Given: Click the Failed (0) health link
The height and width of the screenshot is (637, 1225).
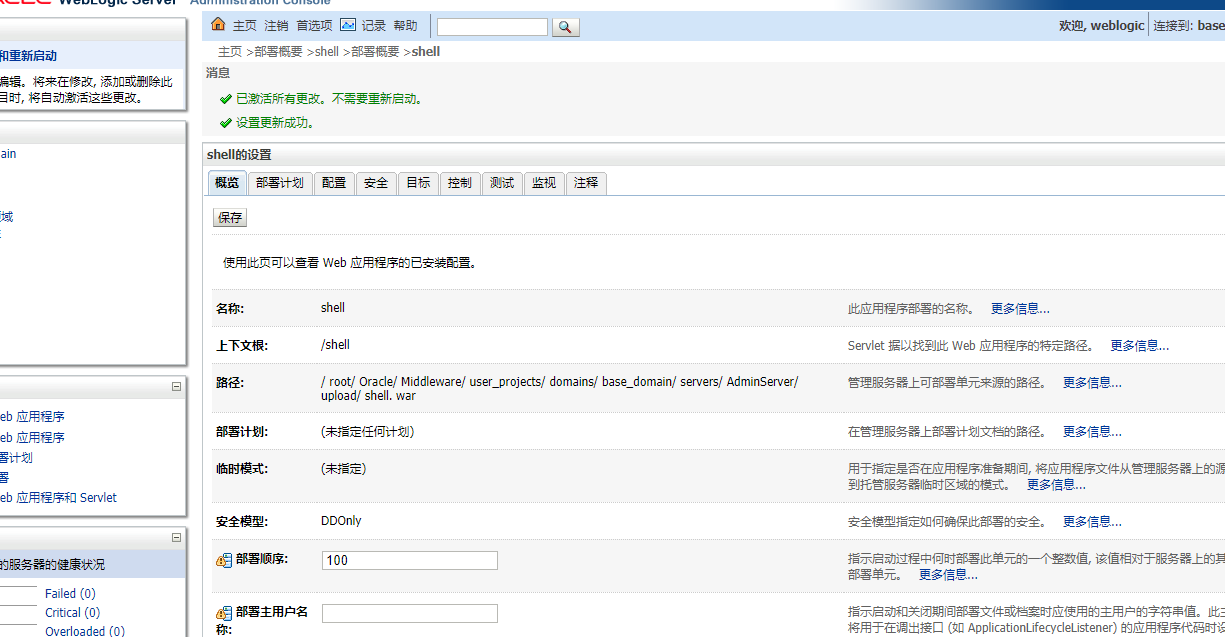Looking at the screenshot, I should tap(70, 594).
